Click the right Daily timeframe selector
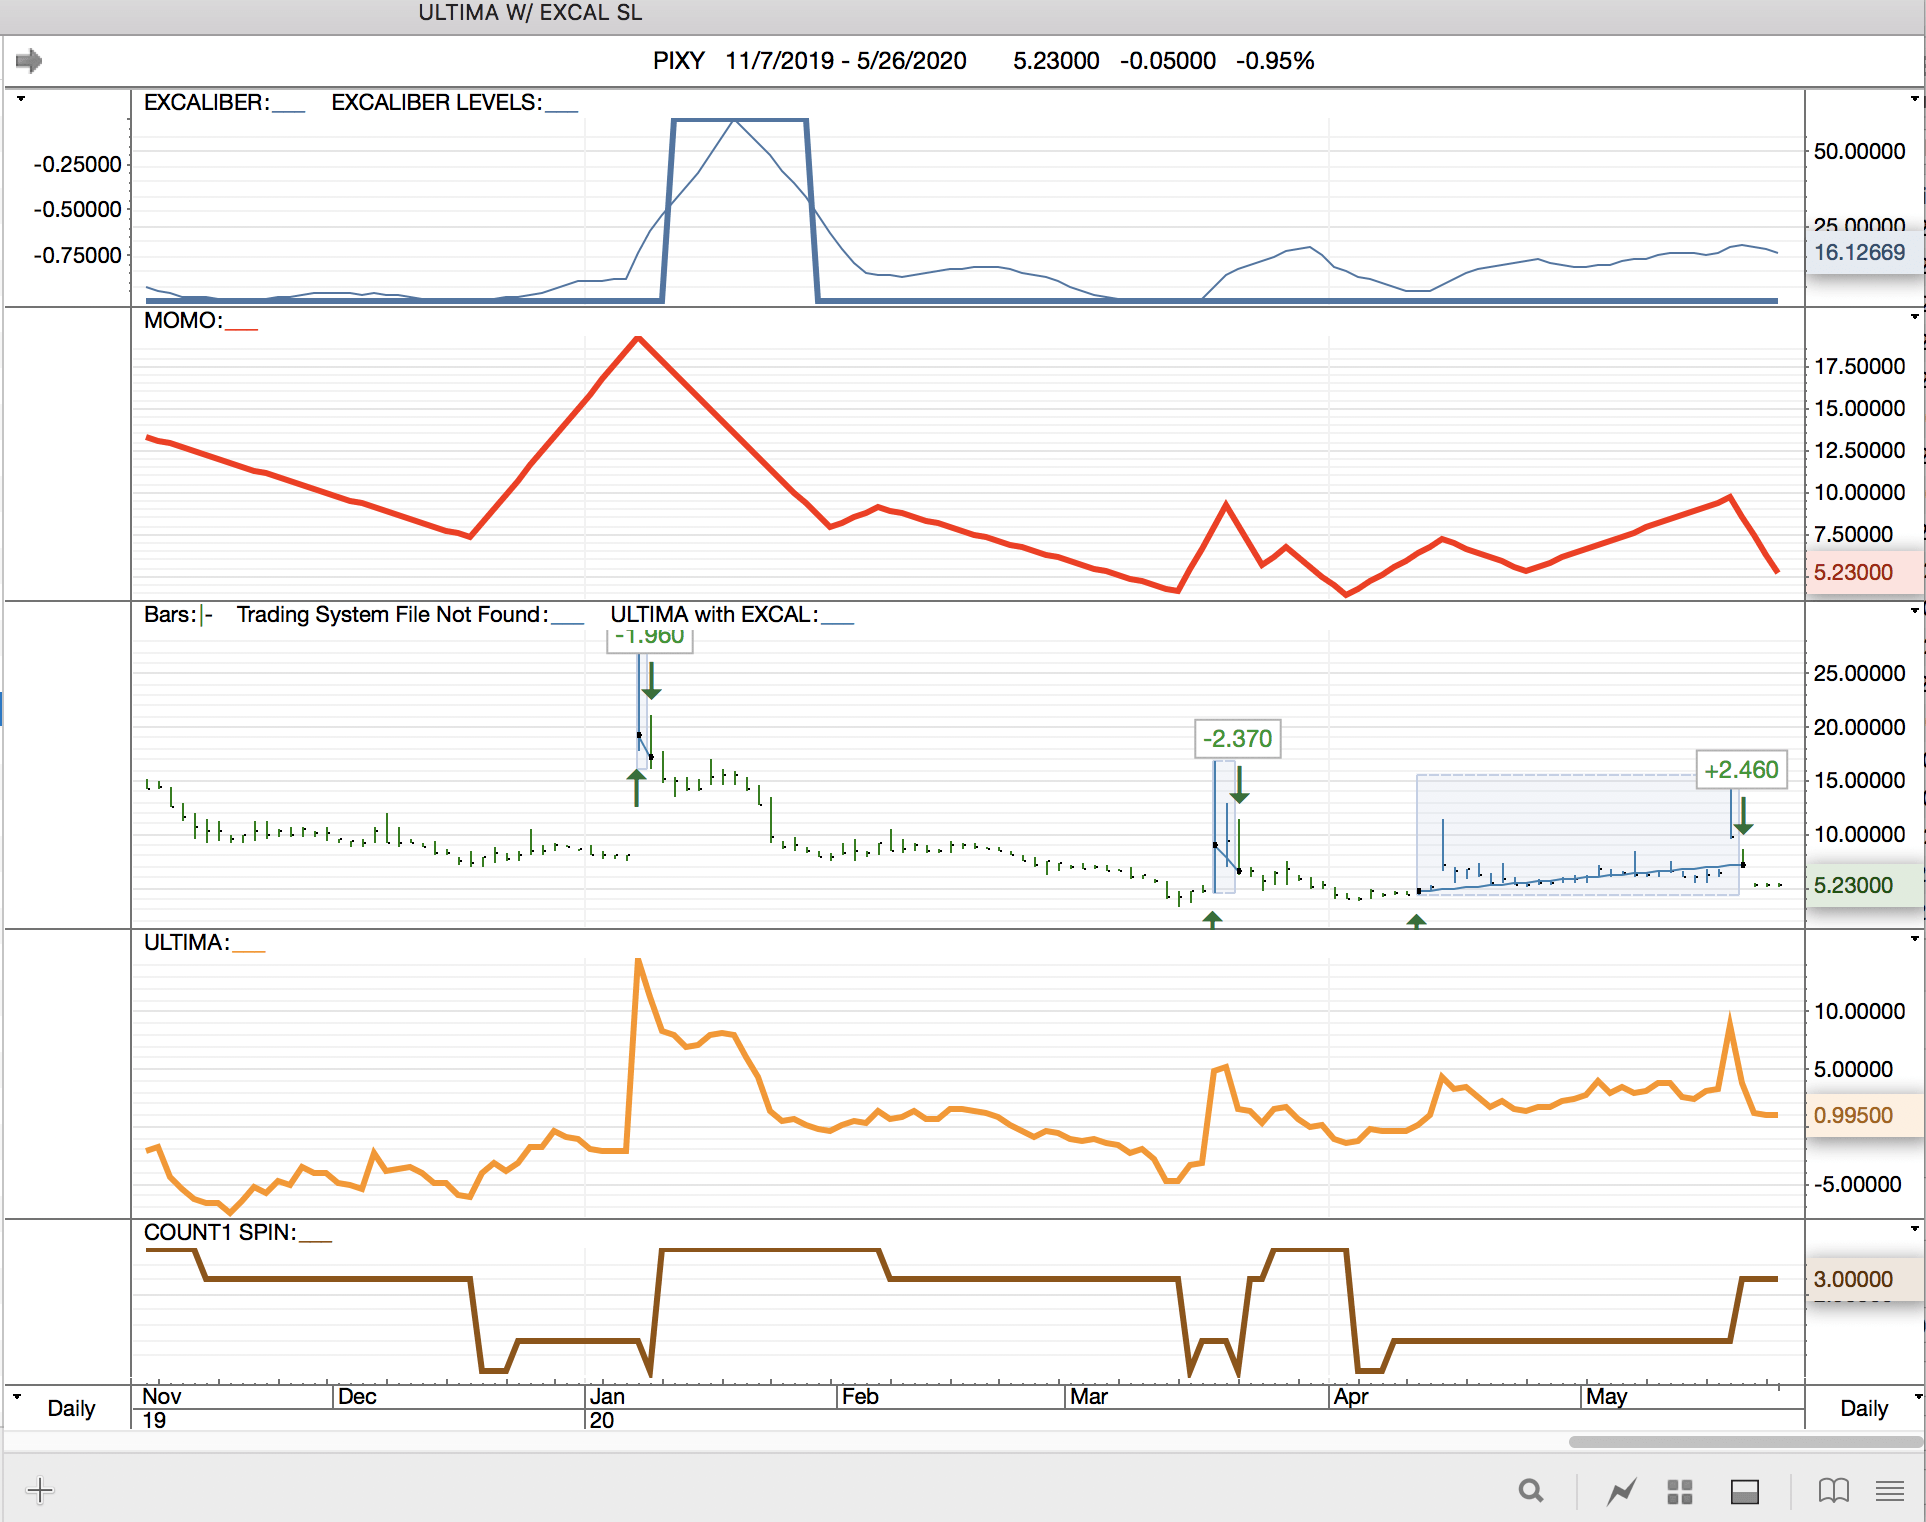 [1864, 1408]
